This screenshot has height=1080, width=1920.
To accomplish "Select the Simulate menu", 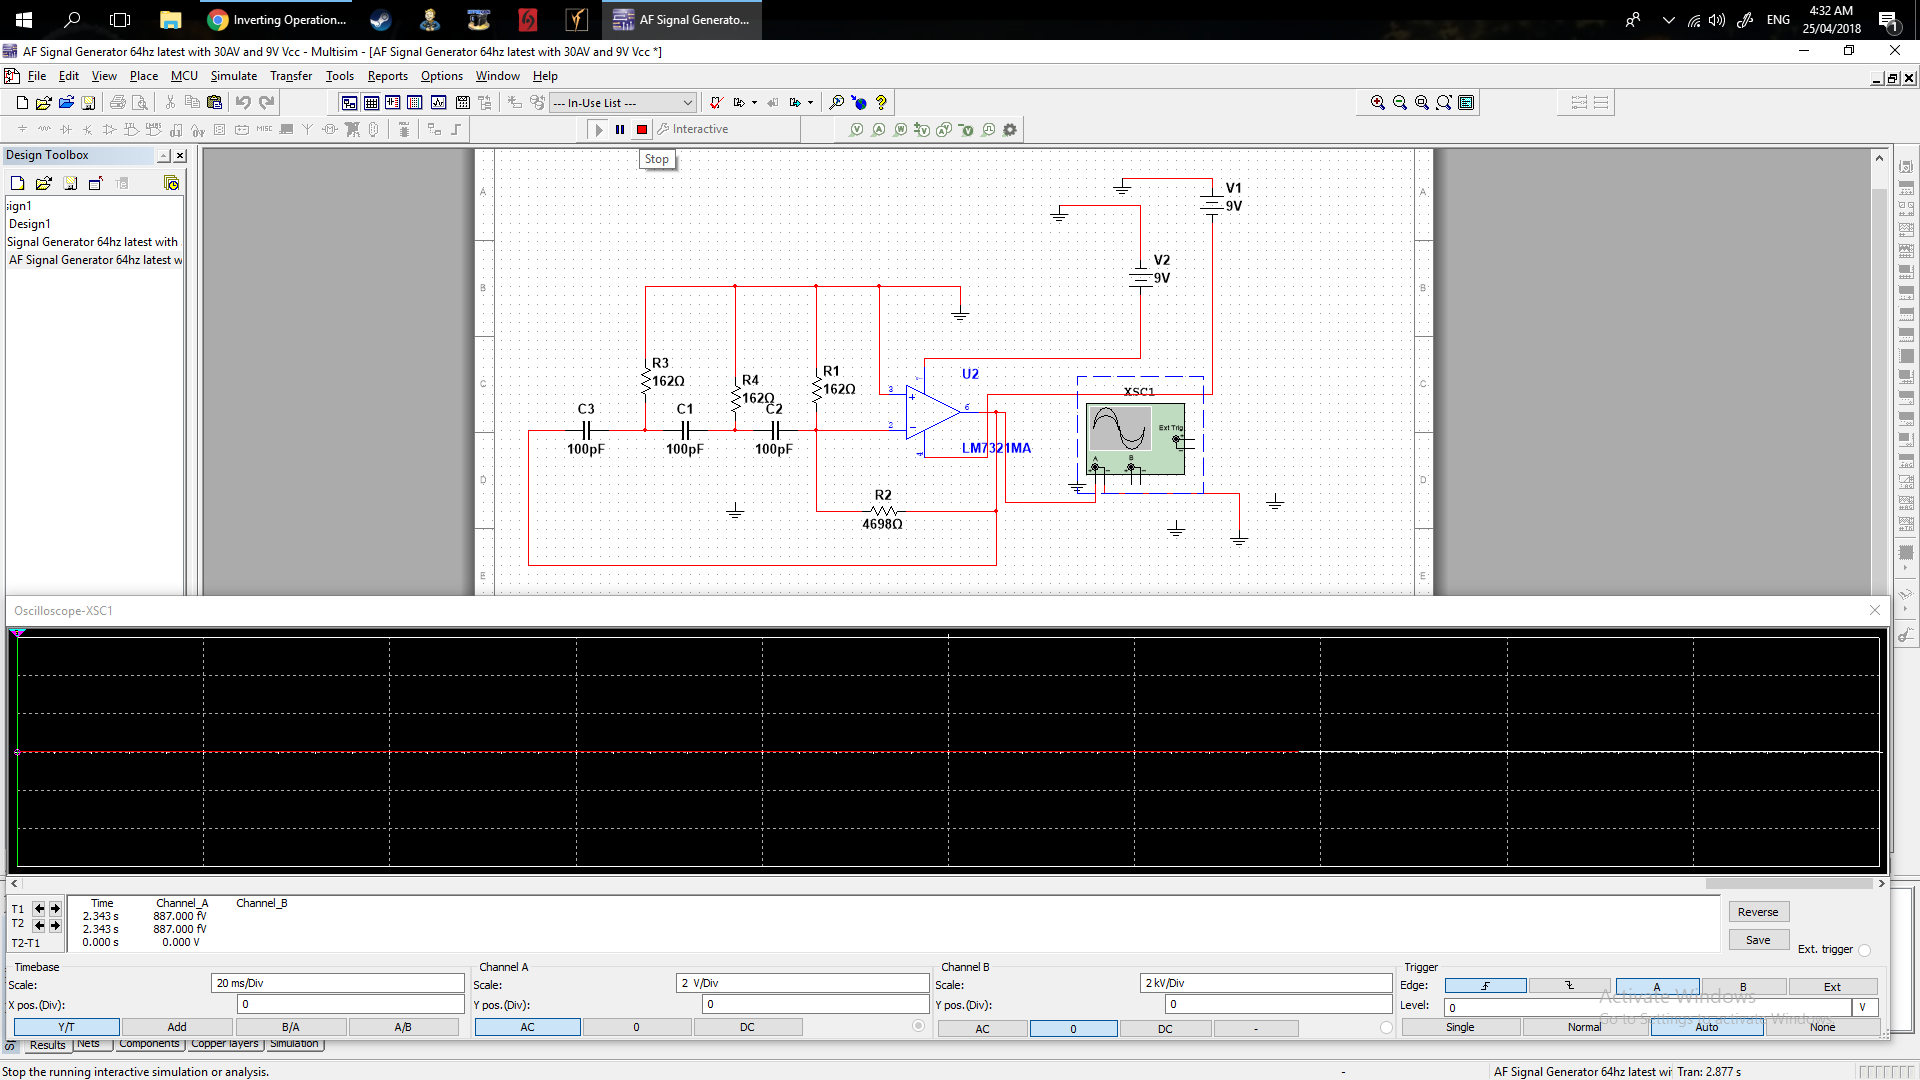I will (x=232, y=75).
